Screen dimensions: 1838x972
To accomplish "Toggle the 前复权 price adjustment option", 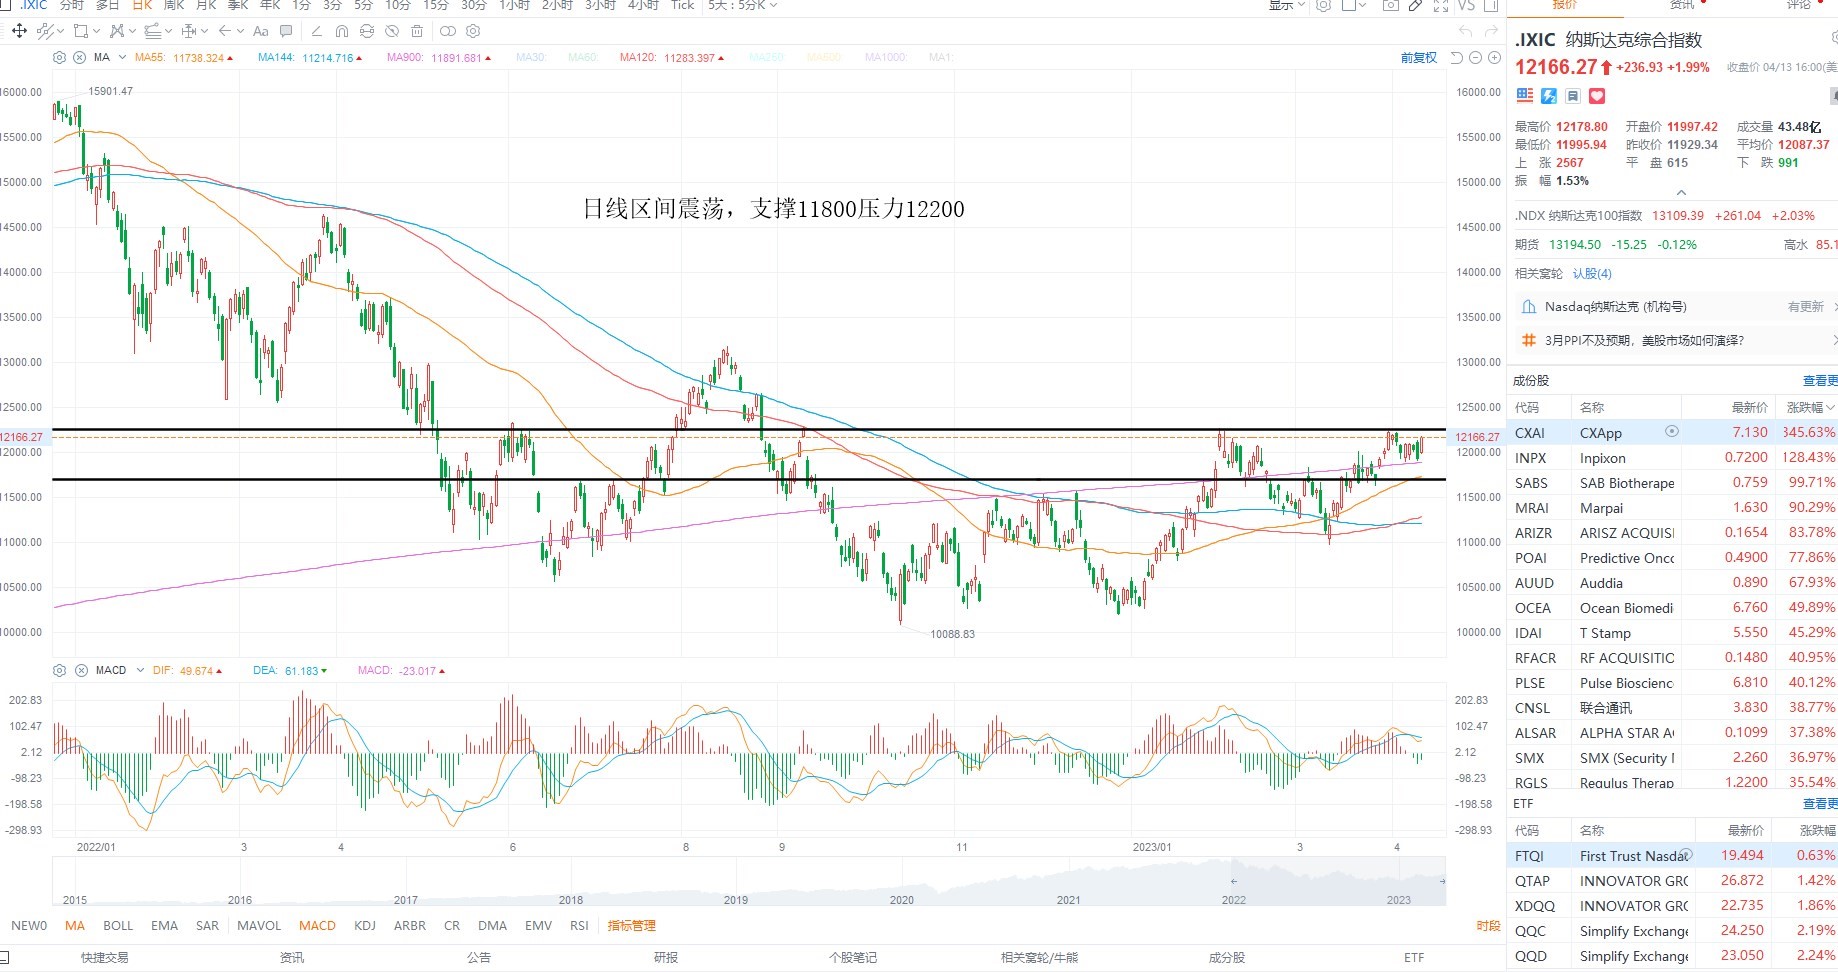I will coord(1418,58).
